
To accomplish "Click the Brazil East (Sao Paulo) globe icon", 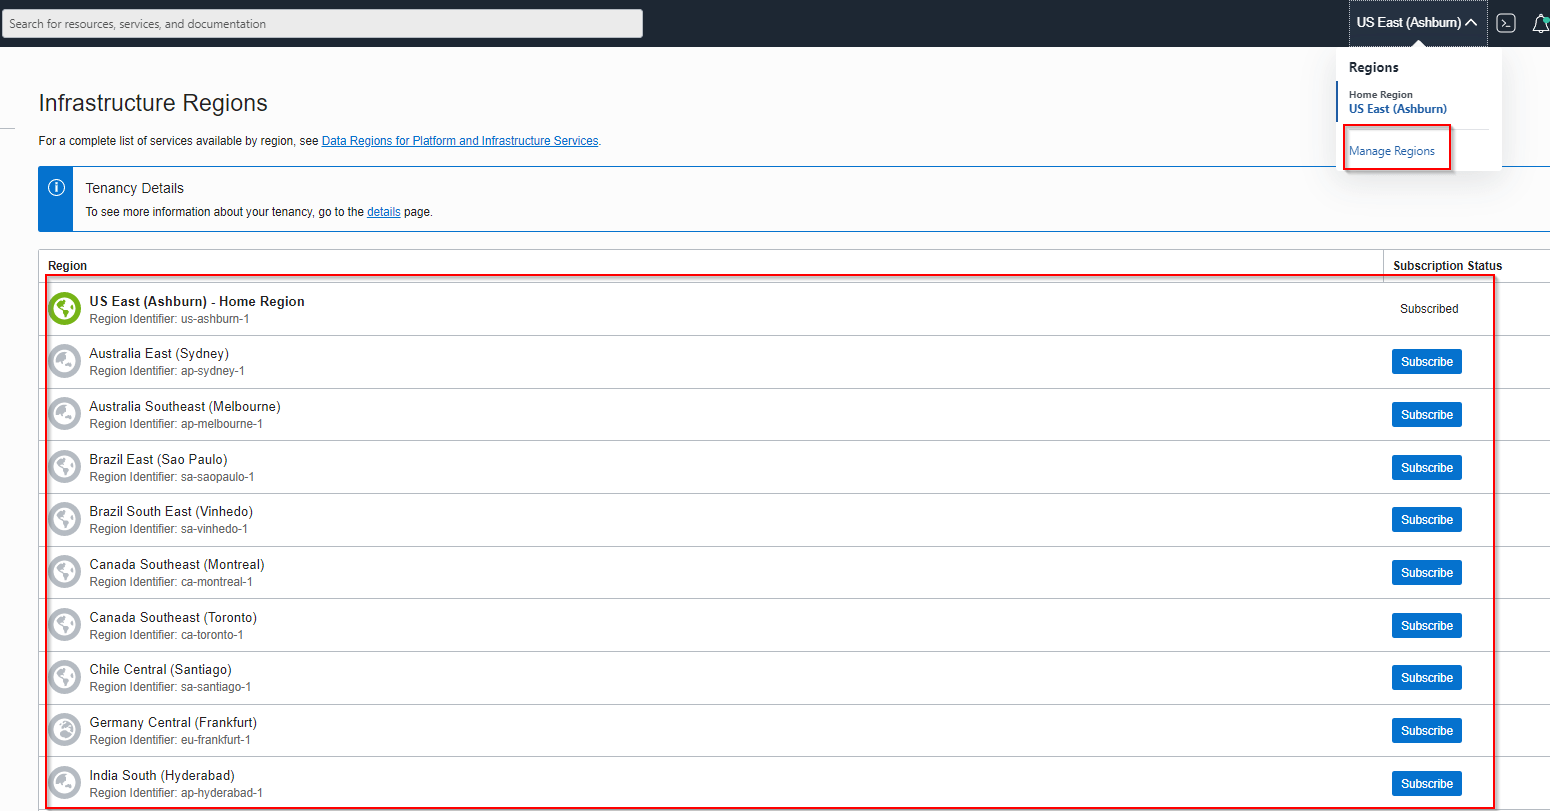I will (x=65, y=467).
